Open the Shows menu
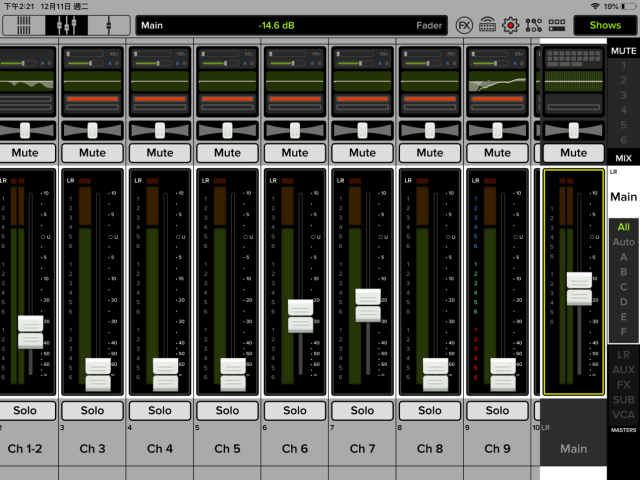This screenshot has width=640, height=480. 605,25
